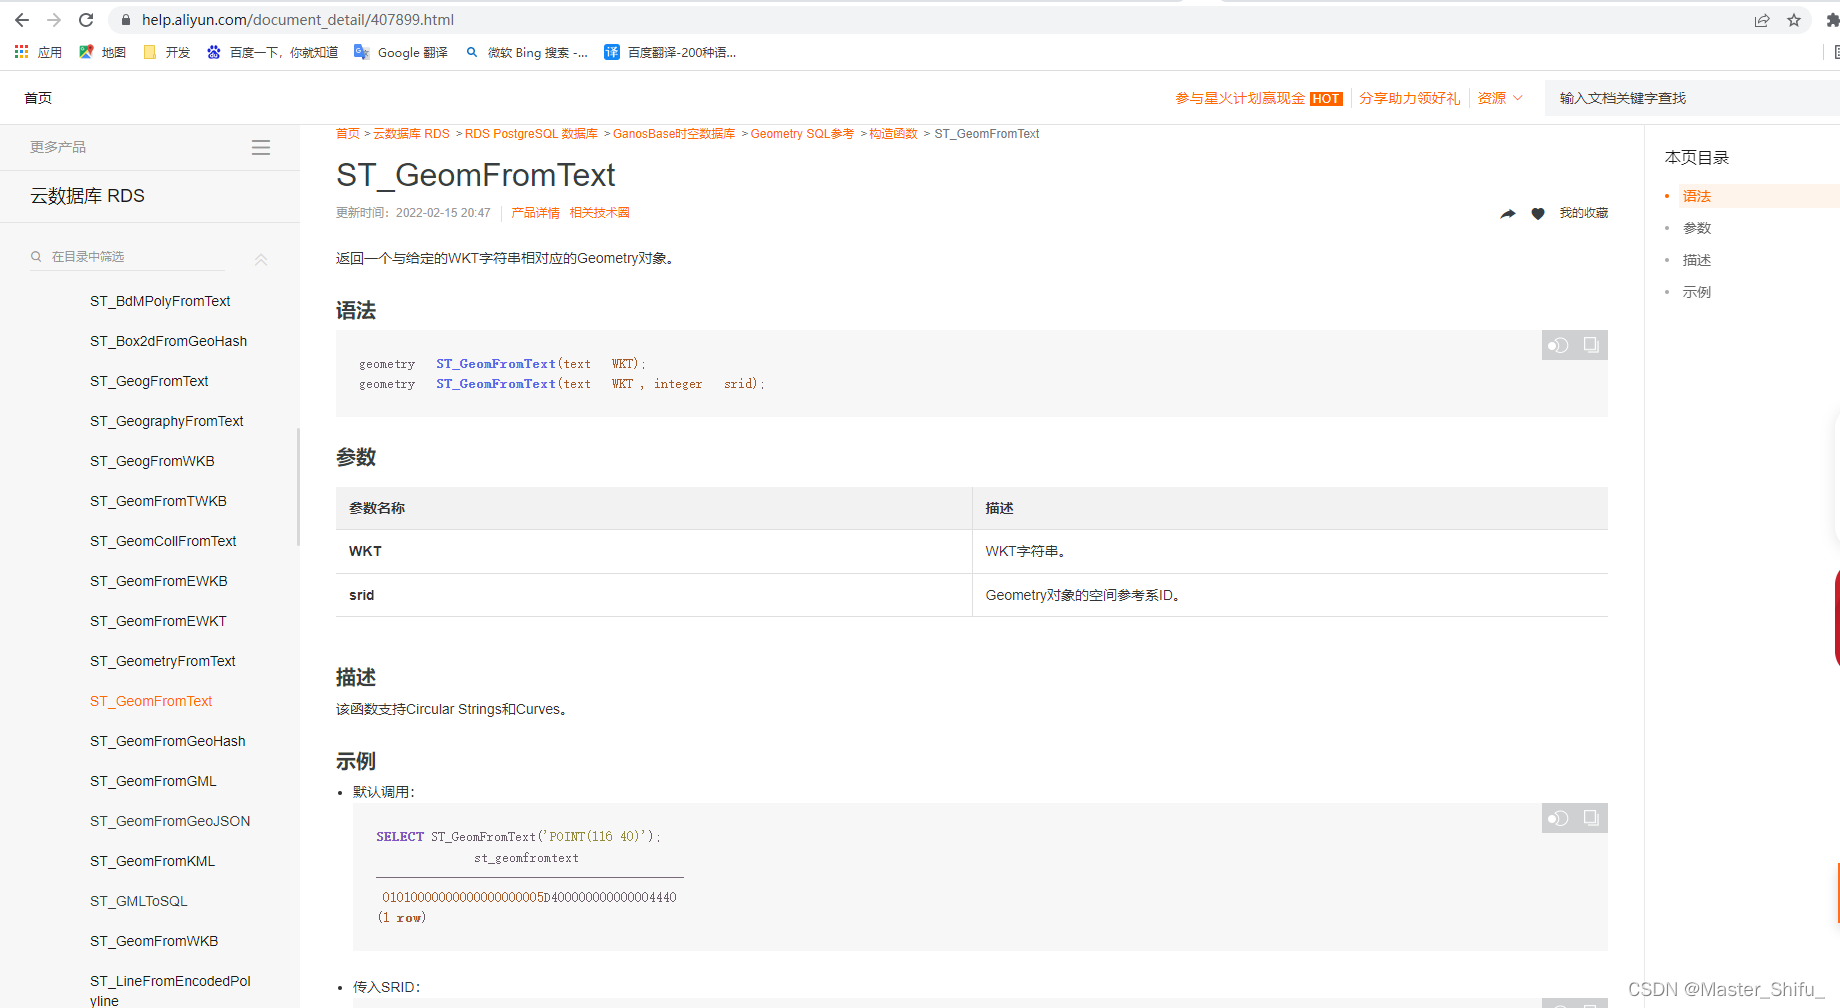Jump to 参数 section in page contents
This screenshot has width=1840, height=1008.
click(1697, 228)
